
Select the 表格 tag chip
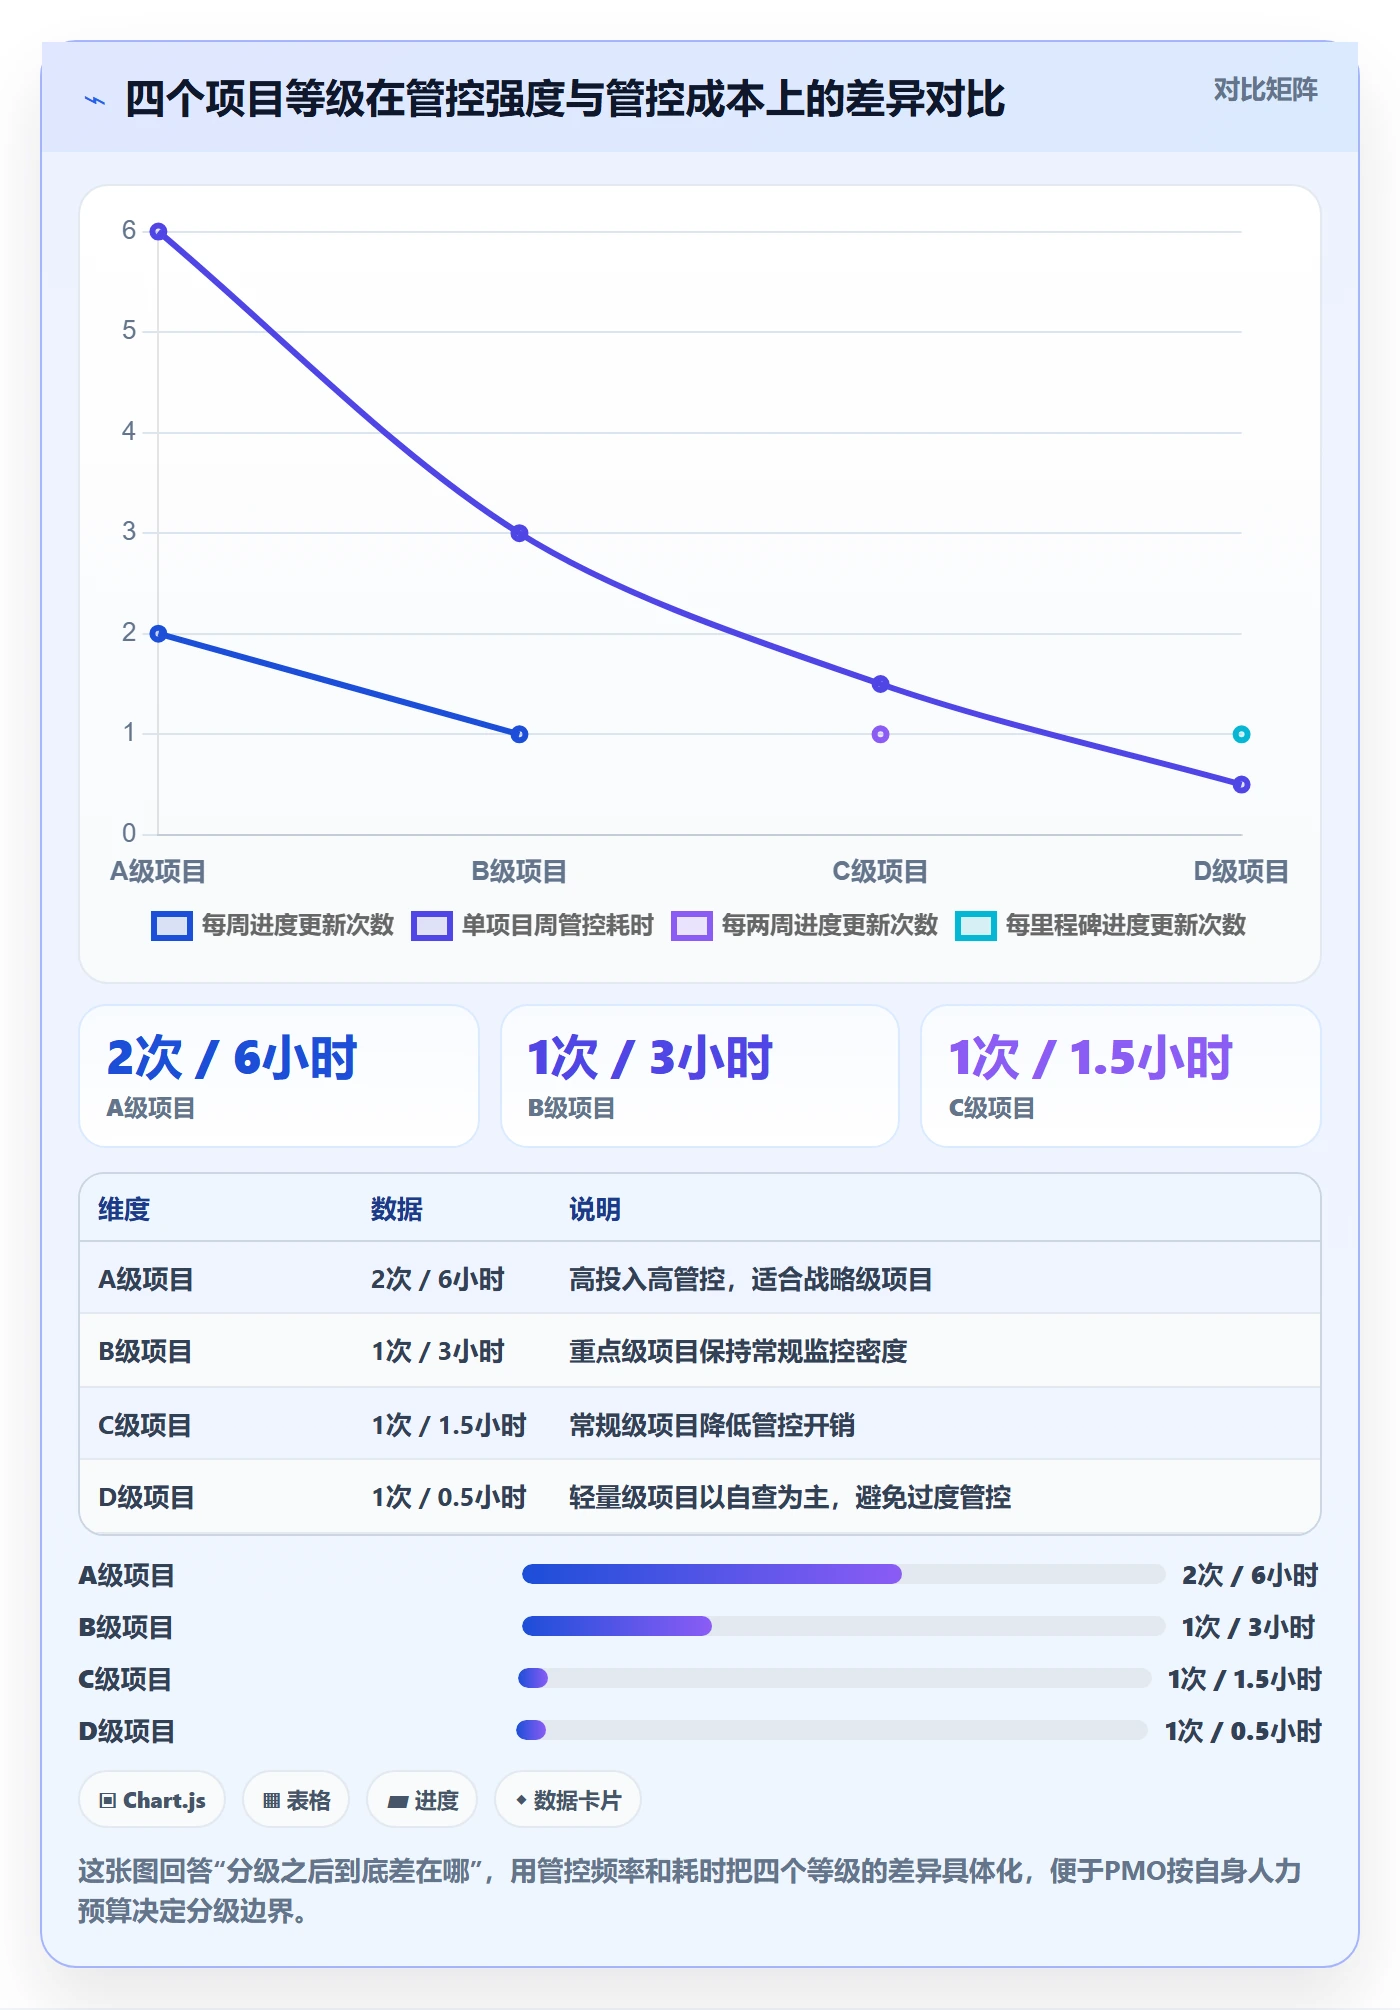tap(296, 1800)
